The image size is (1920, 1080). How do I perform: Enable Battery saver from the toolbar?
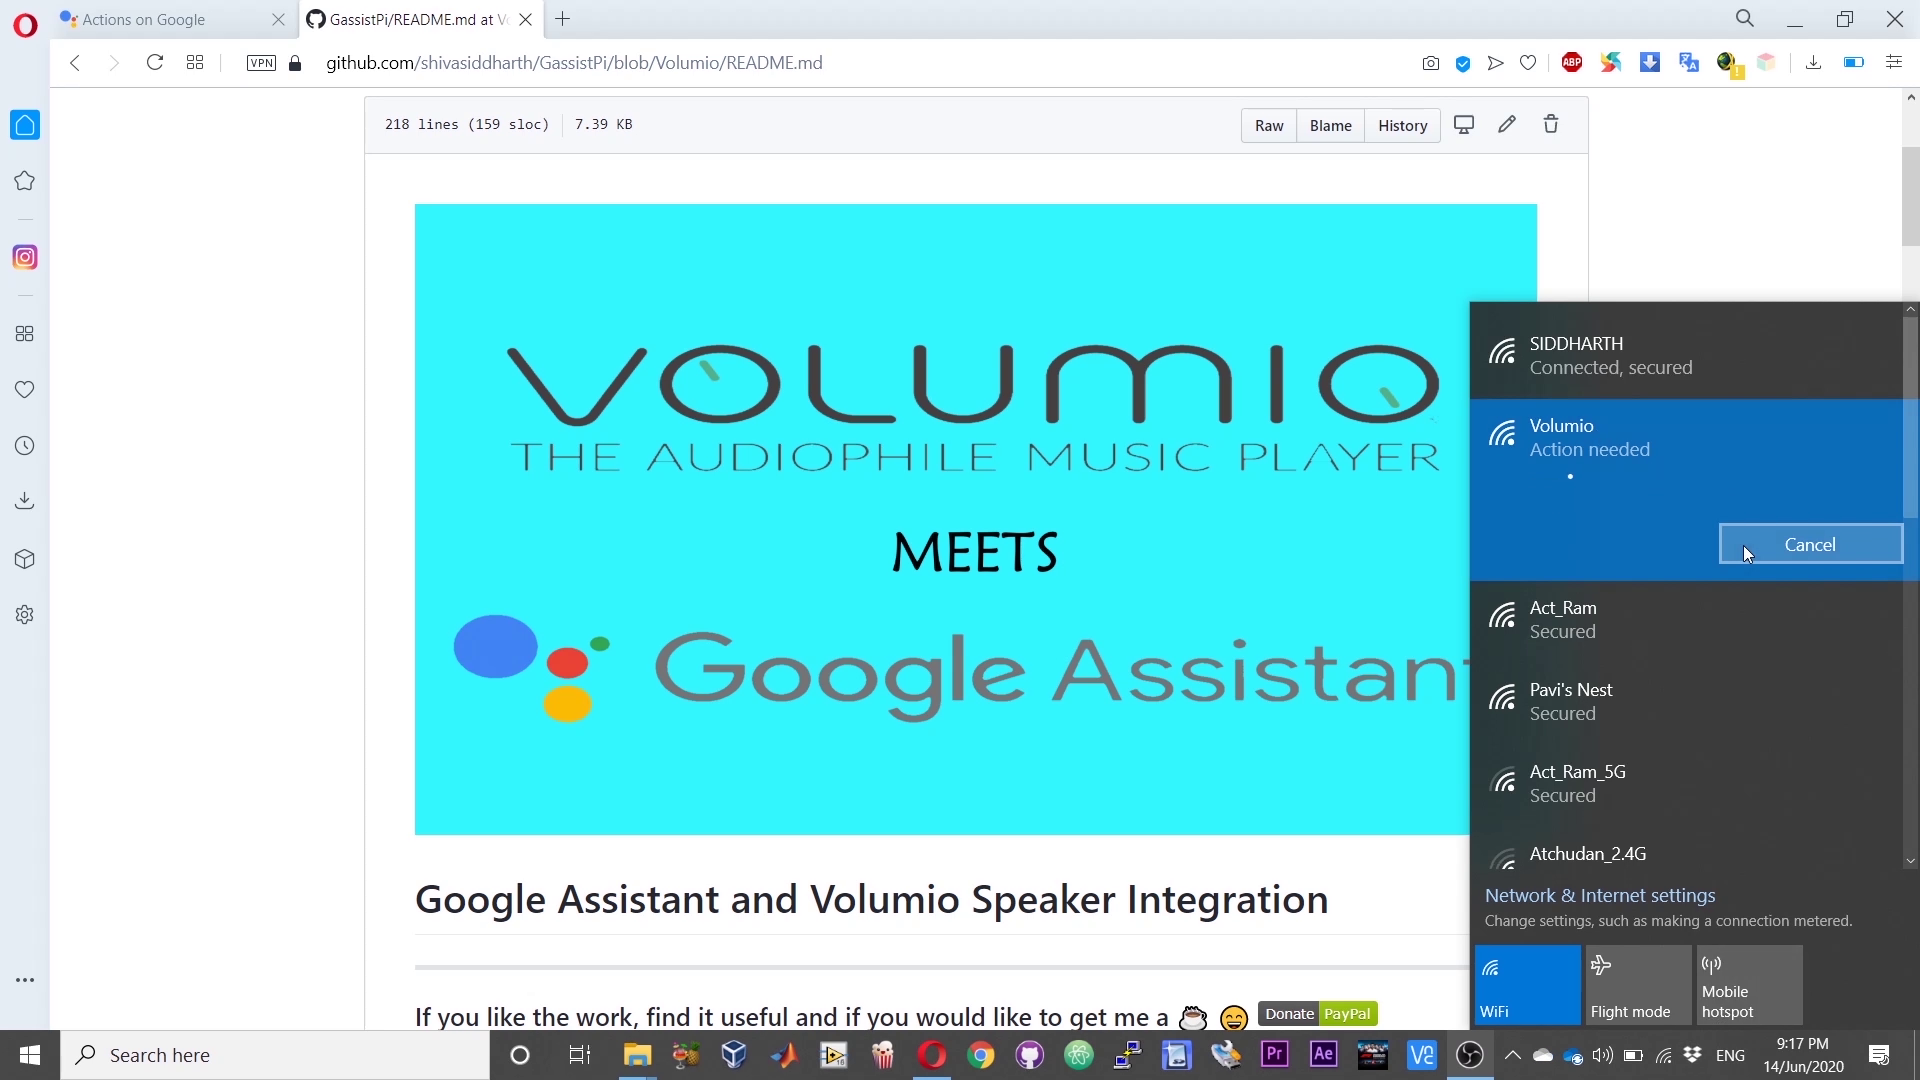tap(1853, 62)
